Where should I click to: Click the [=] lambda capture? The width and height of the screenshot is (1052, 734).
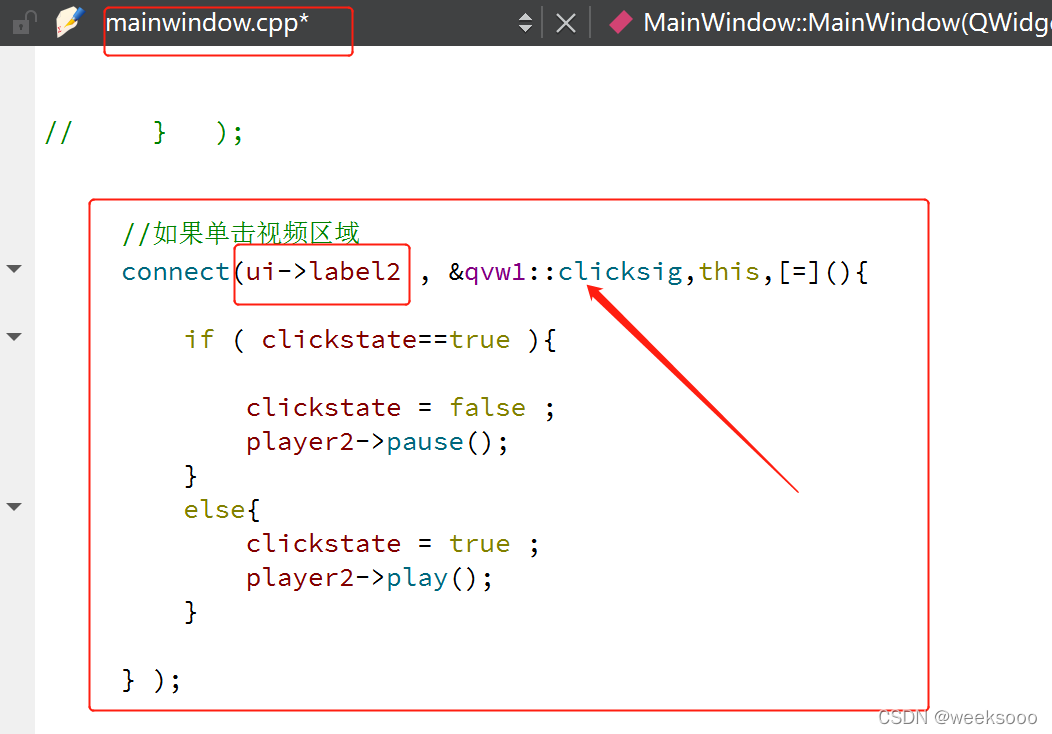[799, 272]
